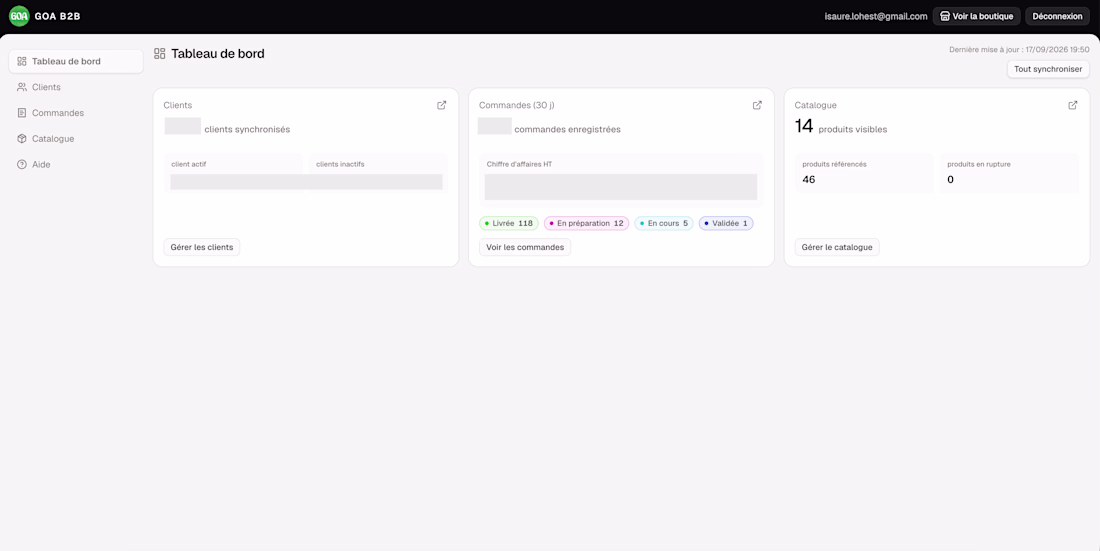Click the Chiffre d'affaires HT label
The width and height of the screenshot is (1100, 551).
(x=519, y=164)
